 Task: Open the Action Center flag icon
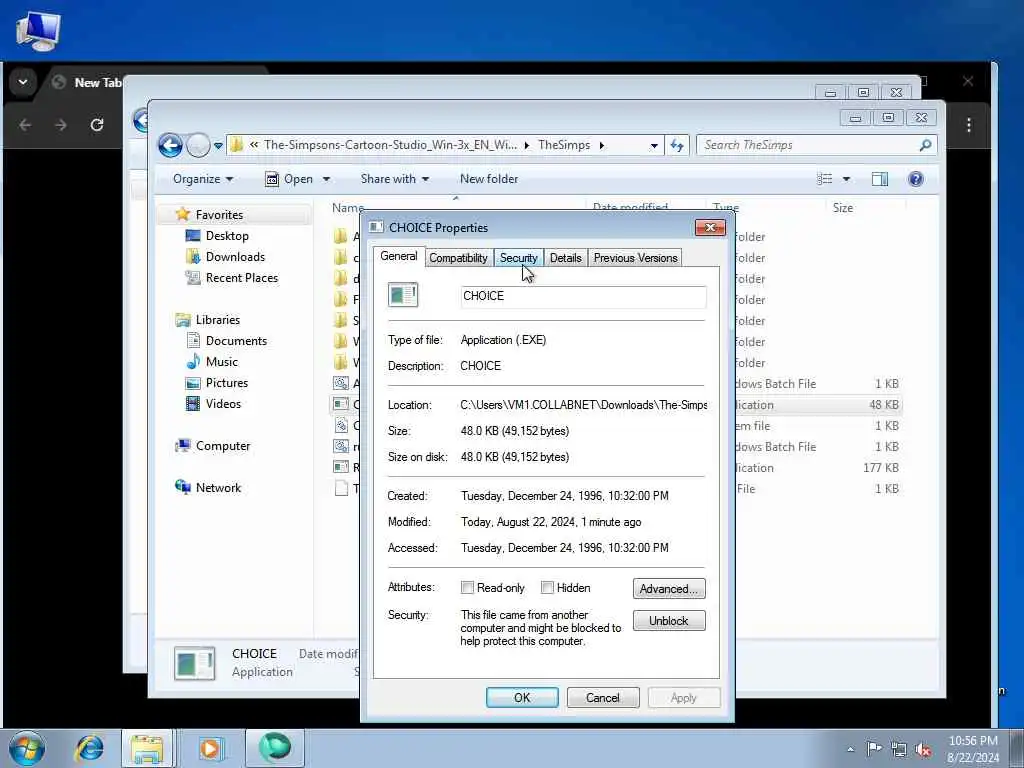874,749
